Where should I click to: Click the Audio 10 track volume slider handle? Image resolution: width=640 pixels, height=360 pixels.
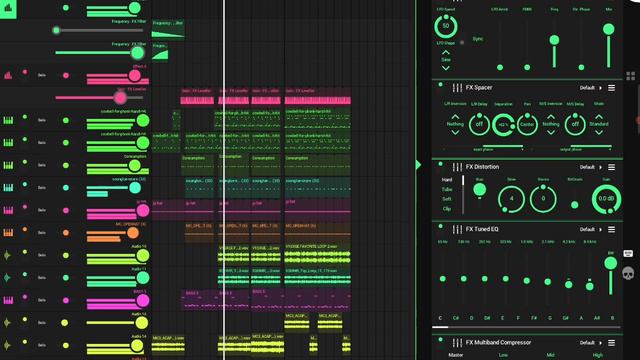pyautogui.click(x=142, y=256)
